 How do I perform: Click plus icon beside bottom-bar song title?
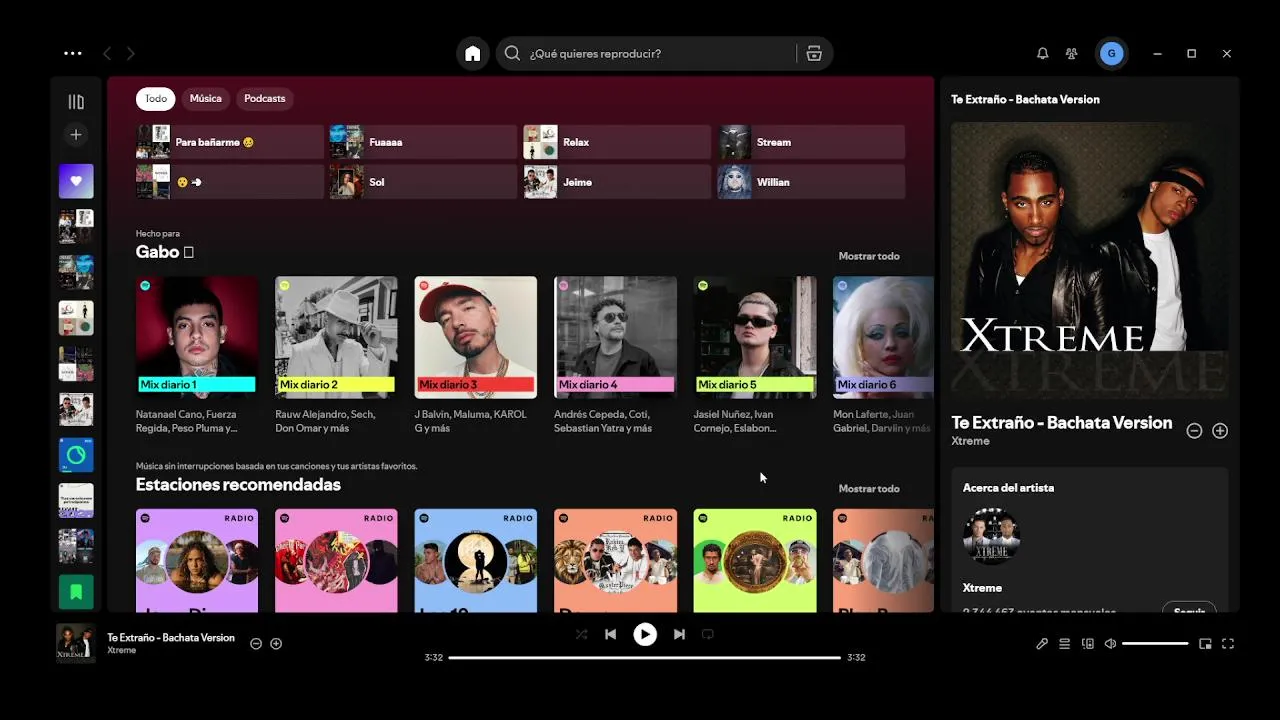click(276, 644)
